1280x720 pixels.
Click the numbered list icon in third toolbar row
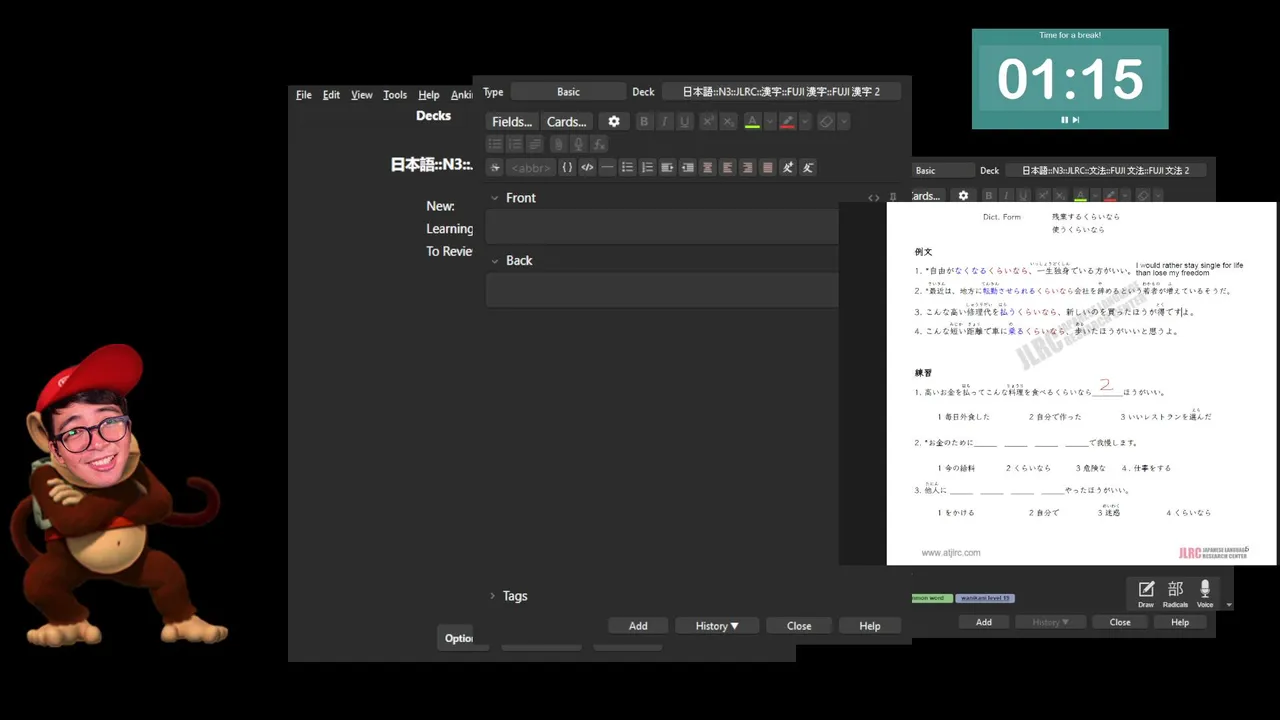(647, 167)
